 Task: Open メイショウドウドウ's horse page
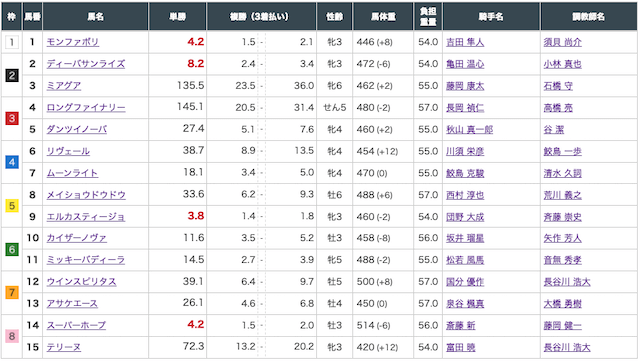86,195
